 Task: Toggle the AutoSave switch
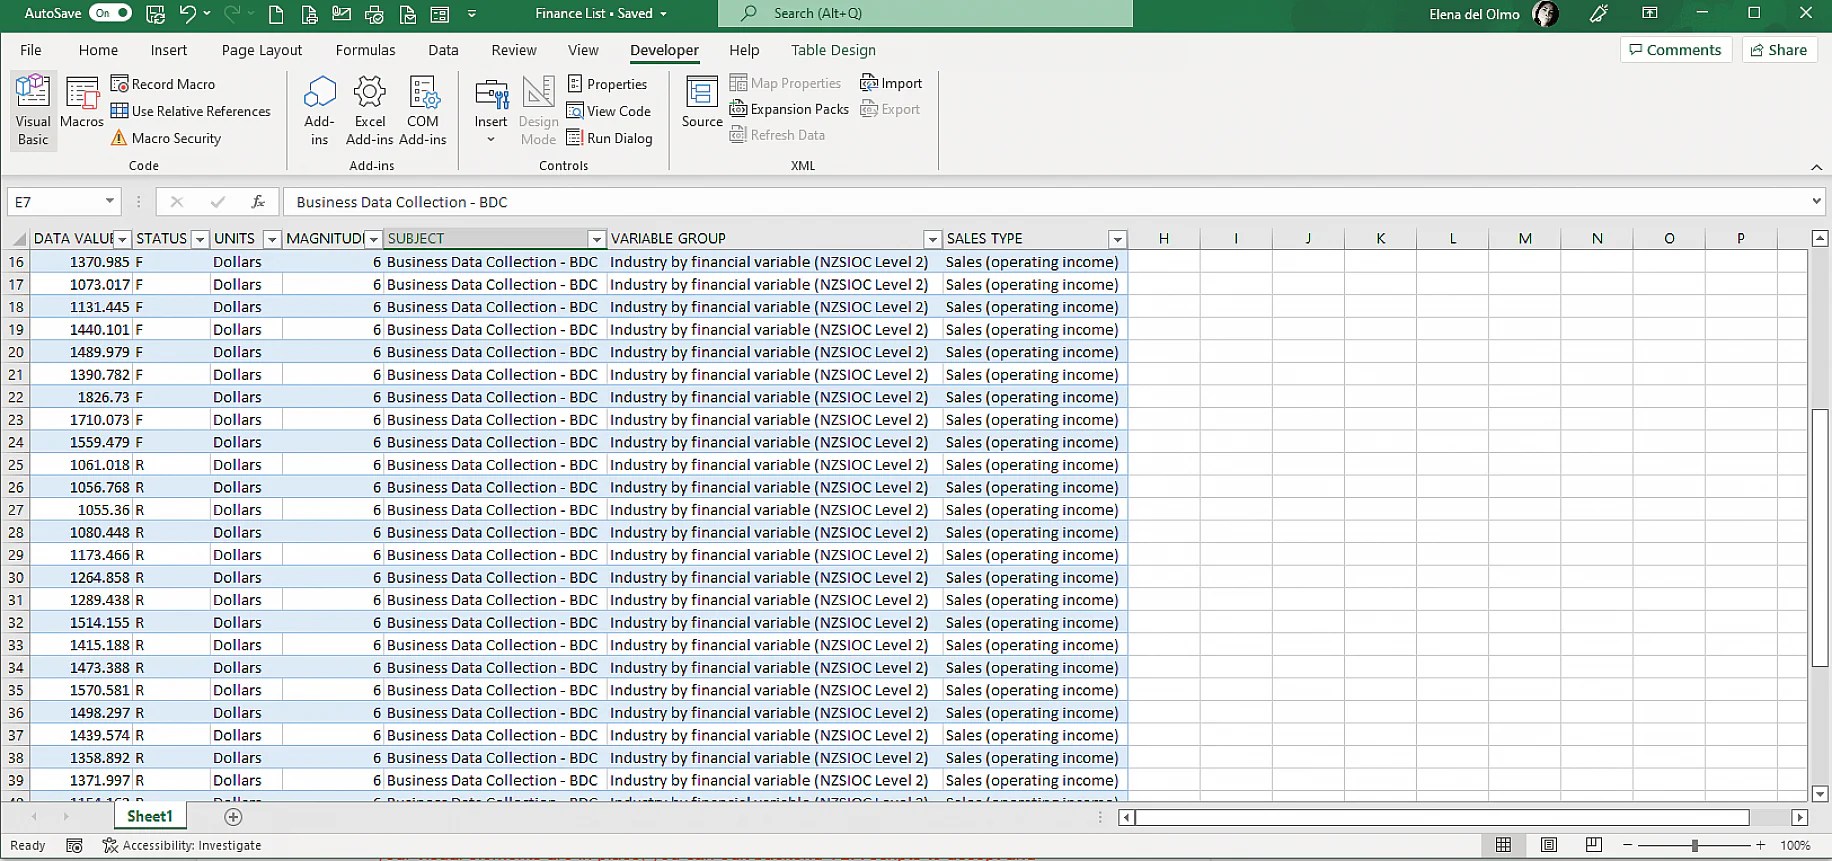(110, 13)
